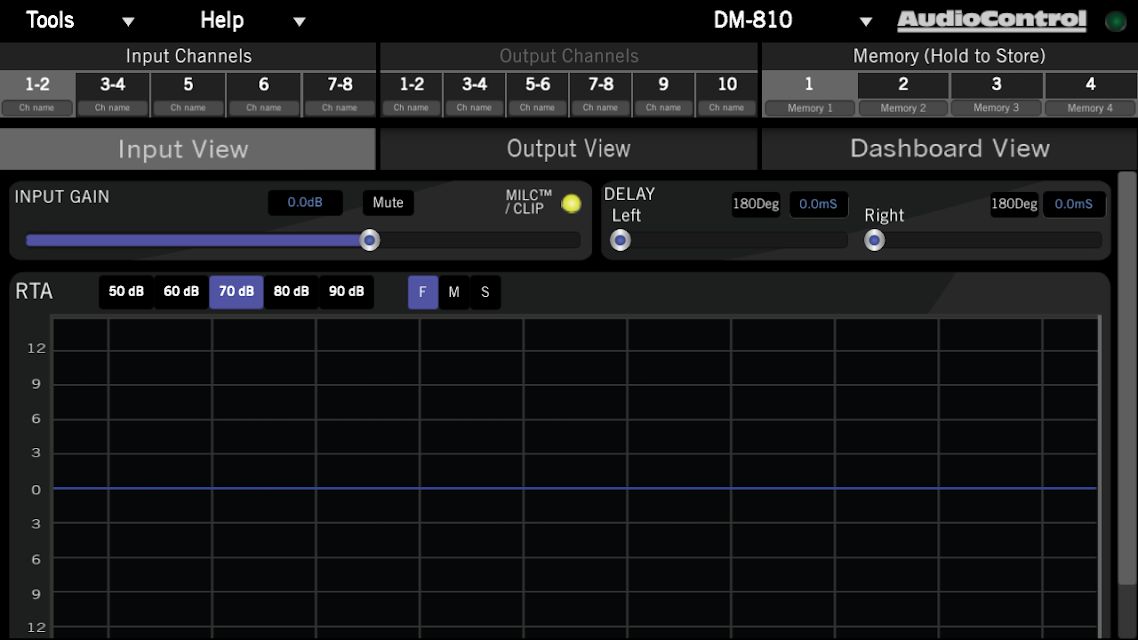Expand the Help dropdown arrow

[300, 22]
